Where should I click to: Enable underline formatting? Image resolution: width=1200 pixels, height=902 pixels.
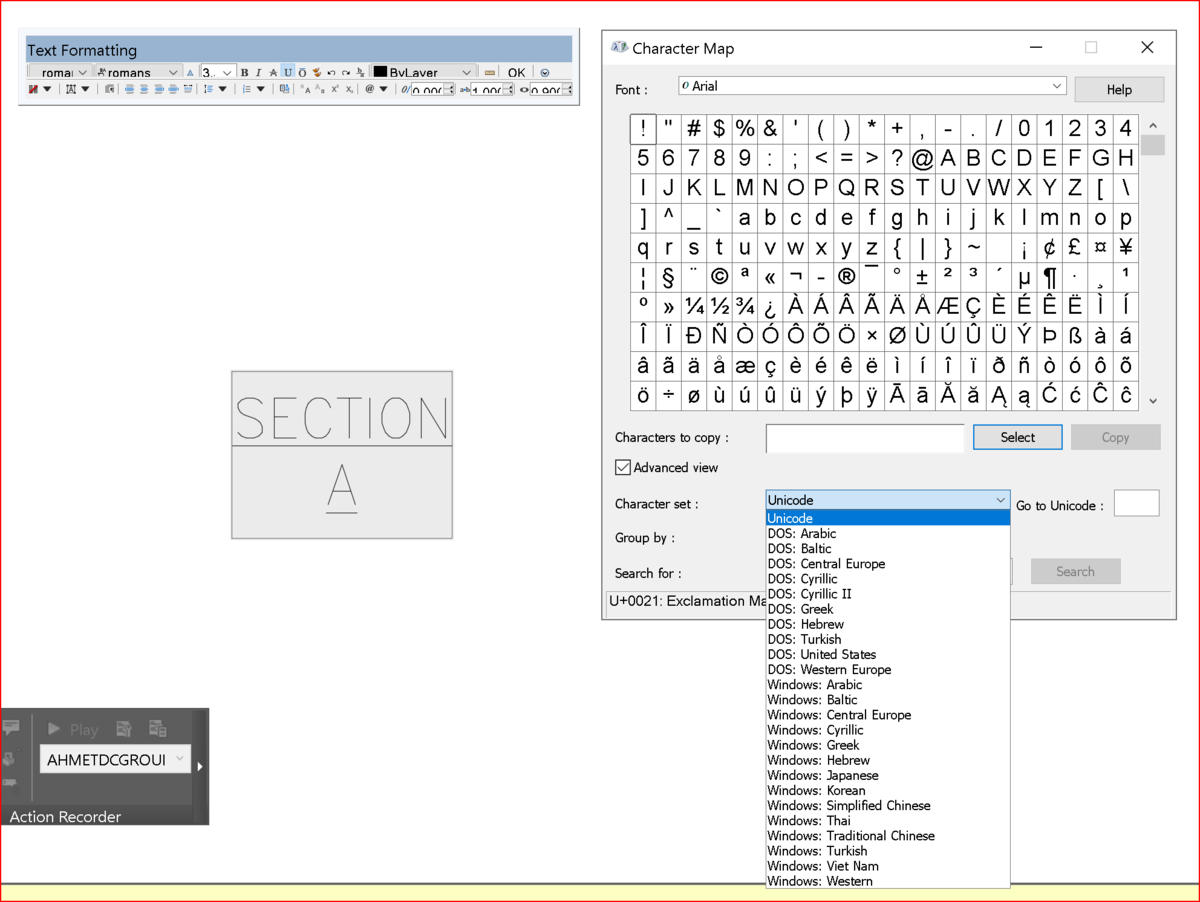[287, 72]
